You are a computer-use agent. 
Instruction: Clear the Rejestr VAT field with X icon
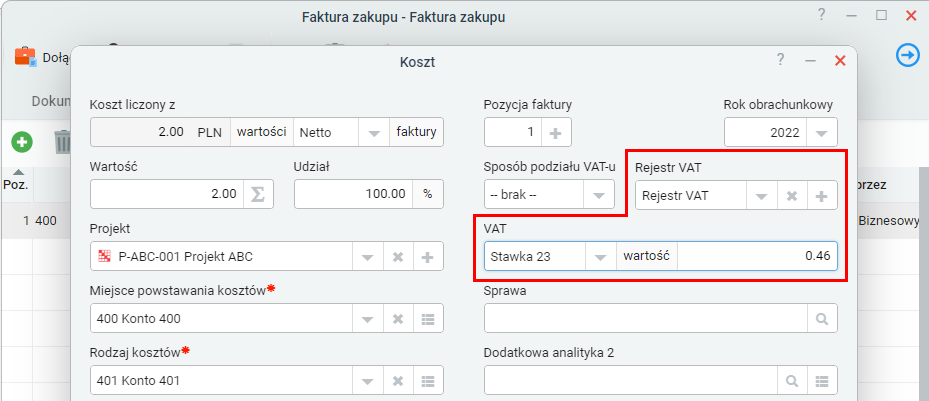[791, 196]
